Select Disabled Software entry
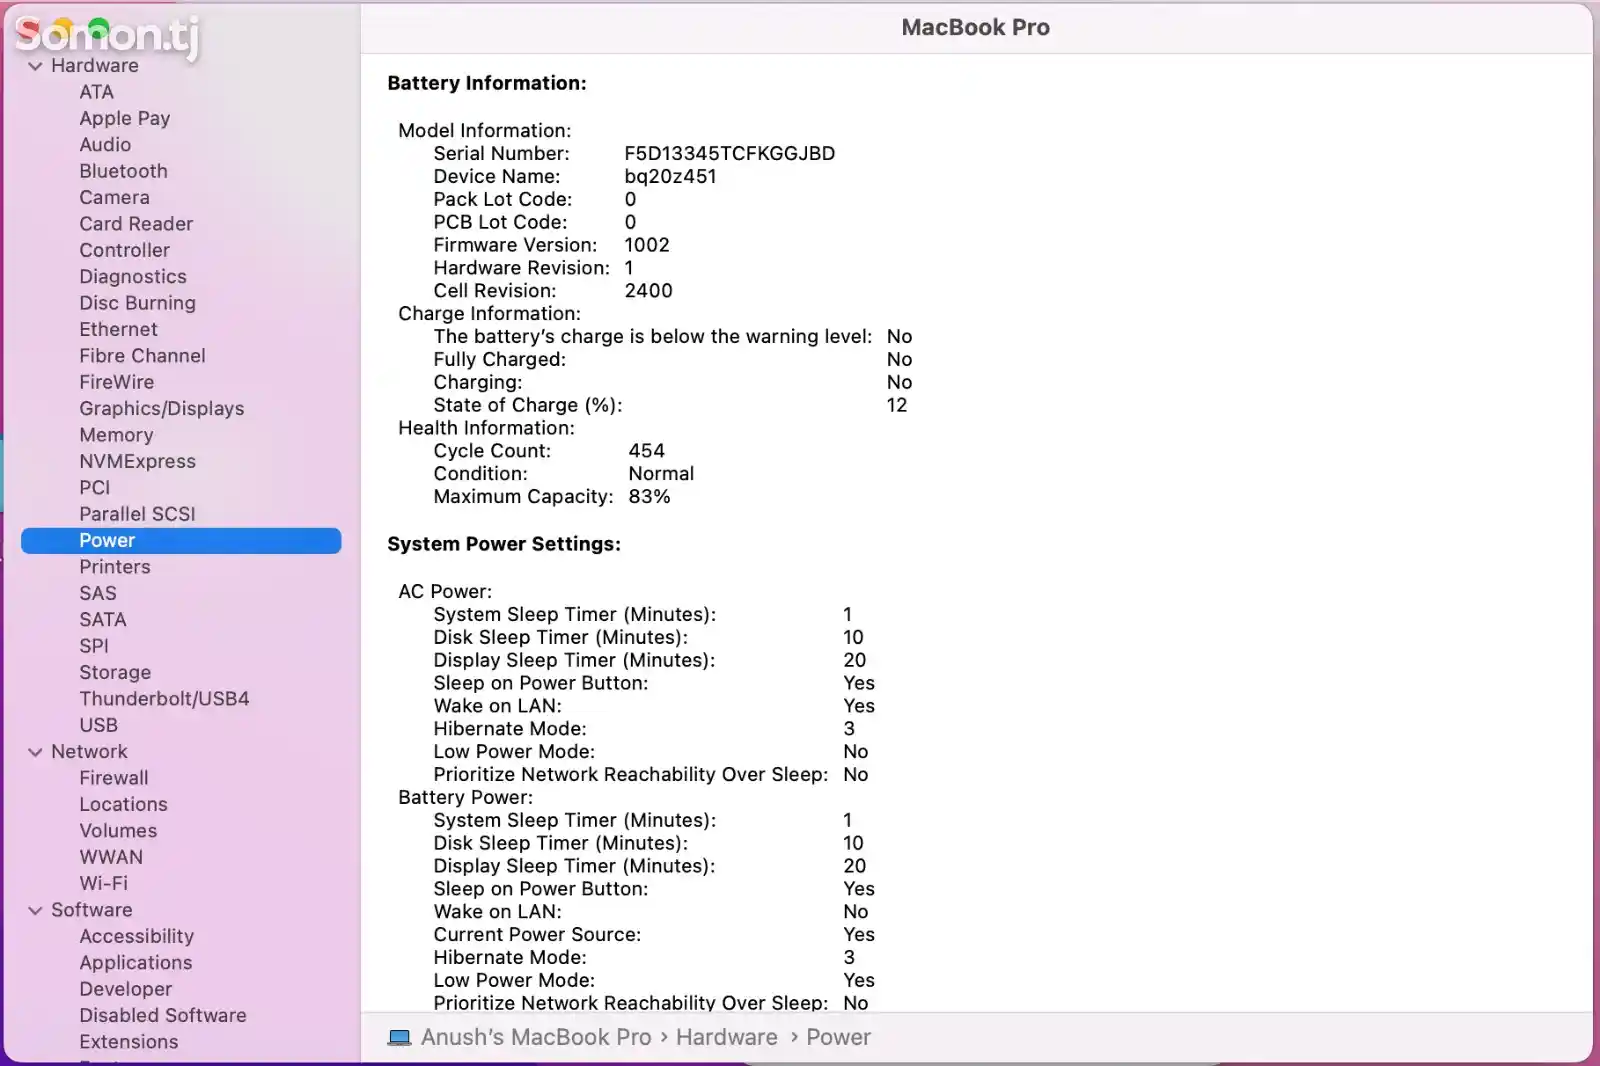The width and height of the screenshot is (1600, 1066). (162, 1016)
